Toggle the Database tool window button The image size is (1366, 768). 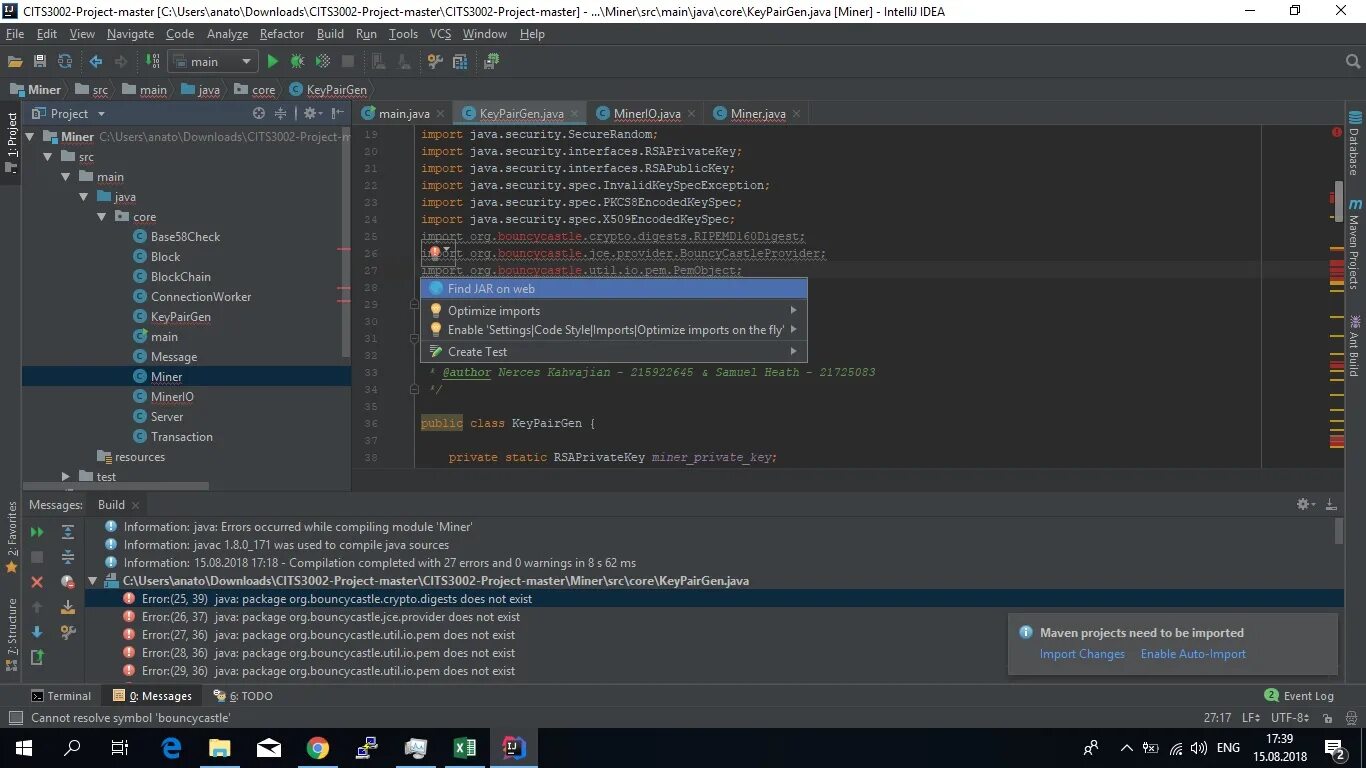(x=1354, y=144)
